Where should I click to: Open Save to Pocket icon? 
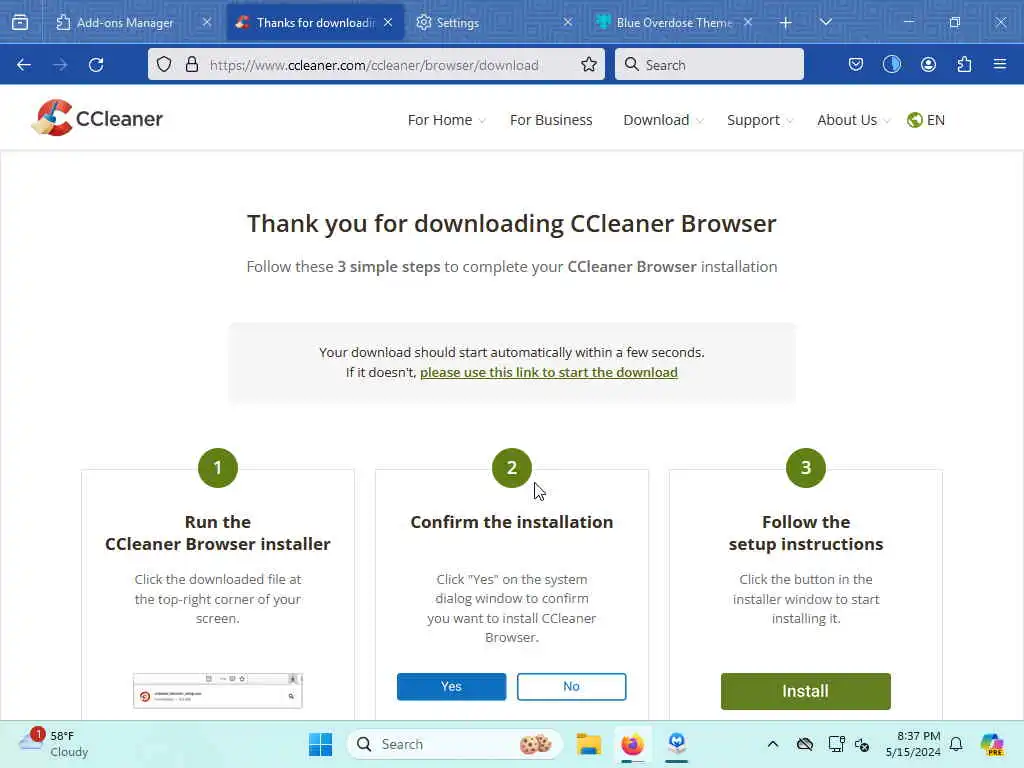coord(856,65)
